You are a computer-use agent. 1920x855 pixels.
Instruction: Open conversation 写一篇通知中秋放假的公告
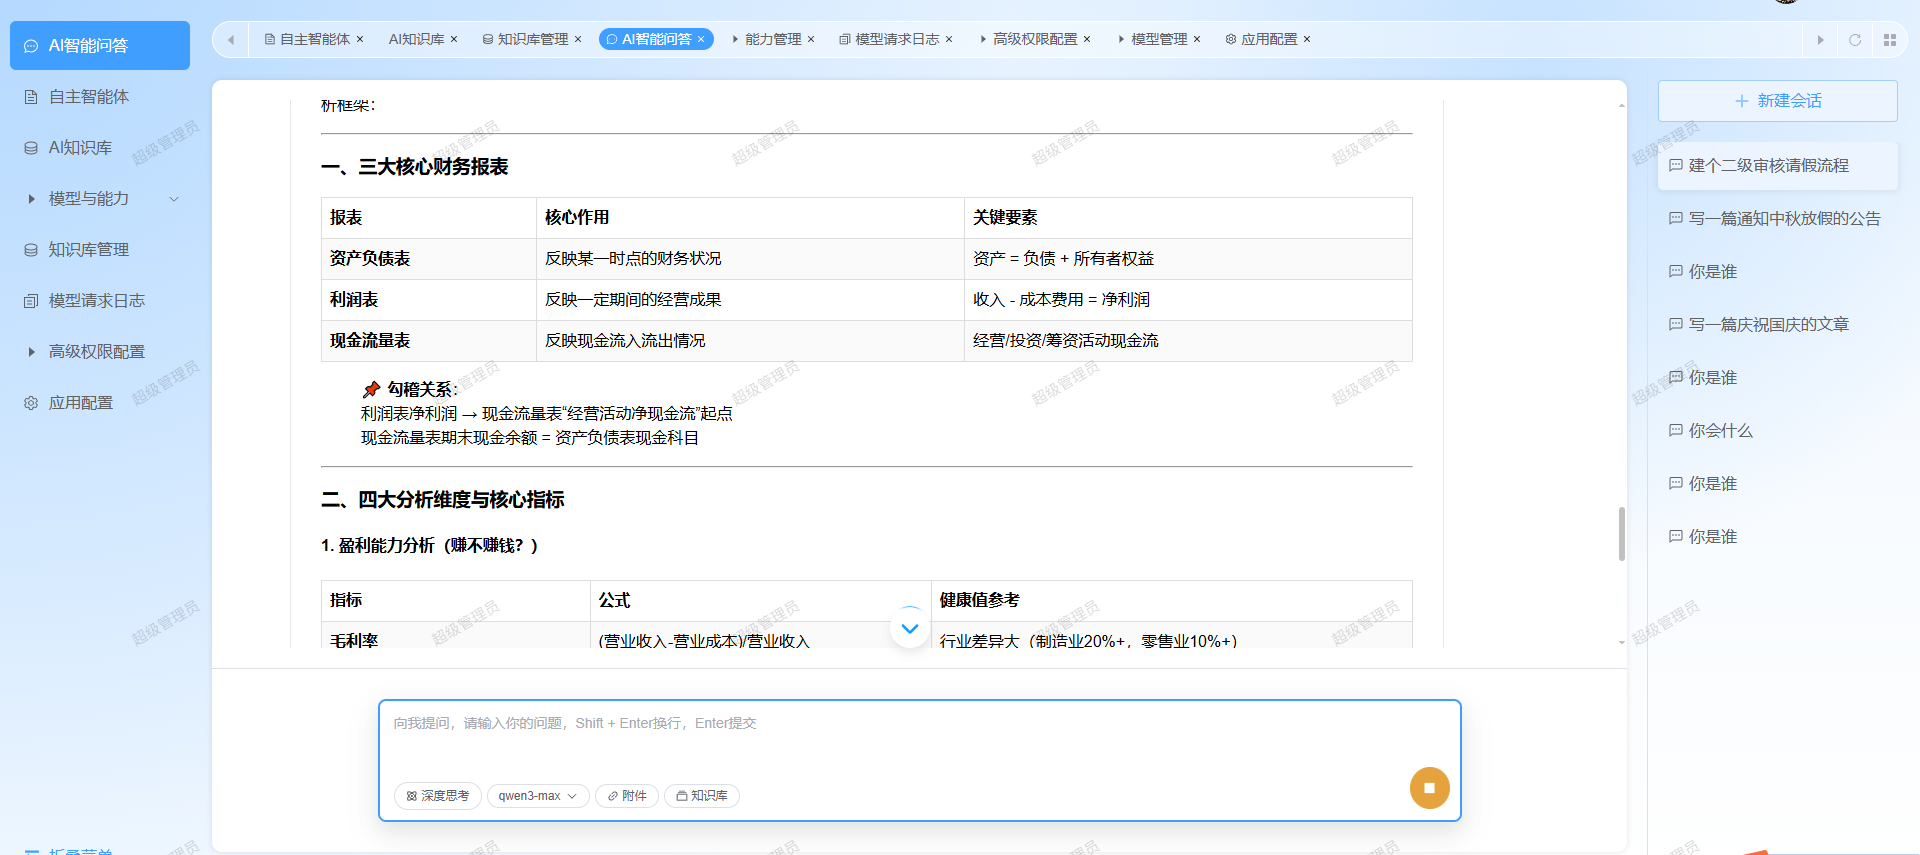[x=1778, y=219]
